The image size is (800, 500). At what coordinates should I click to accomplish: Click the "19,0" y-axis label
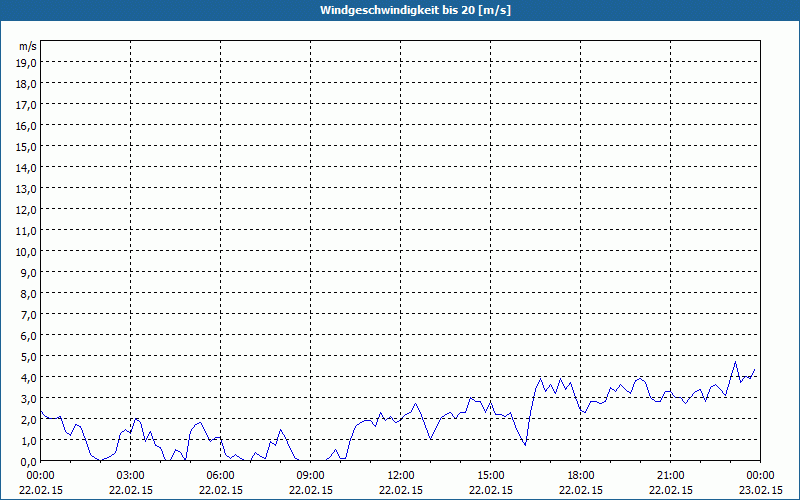pyautogui.click(x=27, y=62)
